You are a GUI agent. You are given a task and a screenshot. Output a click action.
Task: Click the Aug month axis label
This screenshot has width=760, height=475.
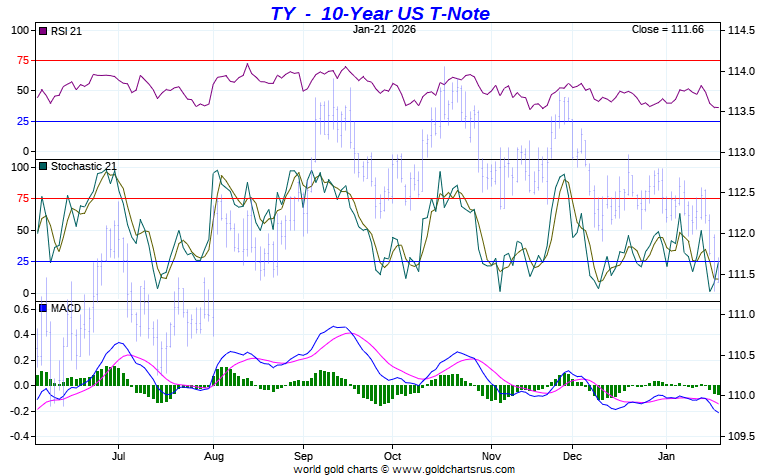[214, 456]
